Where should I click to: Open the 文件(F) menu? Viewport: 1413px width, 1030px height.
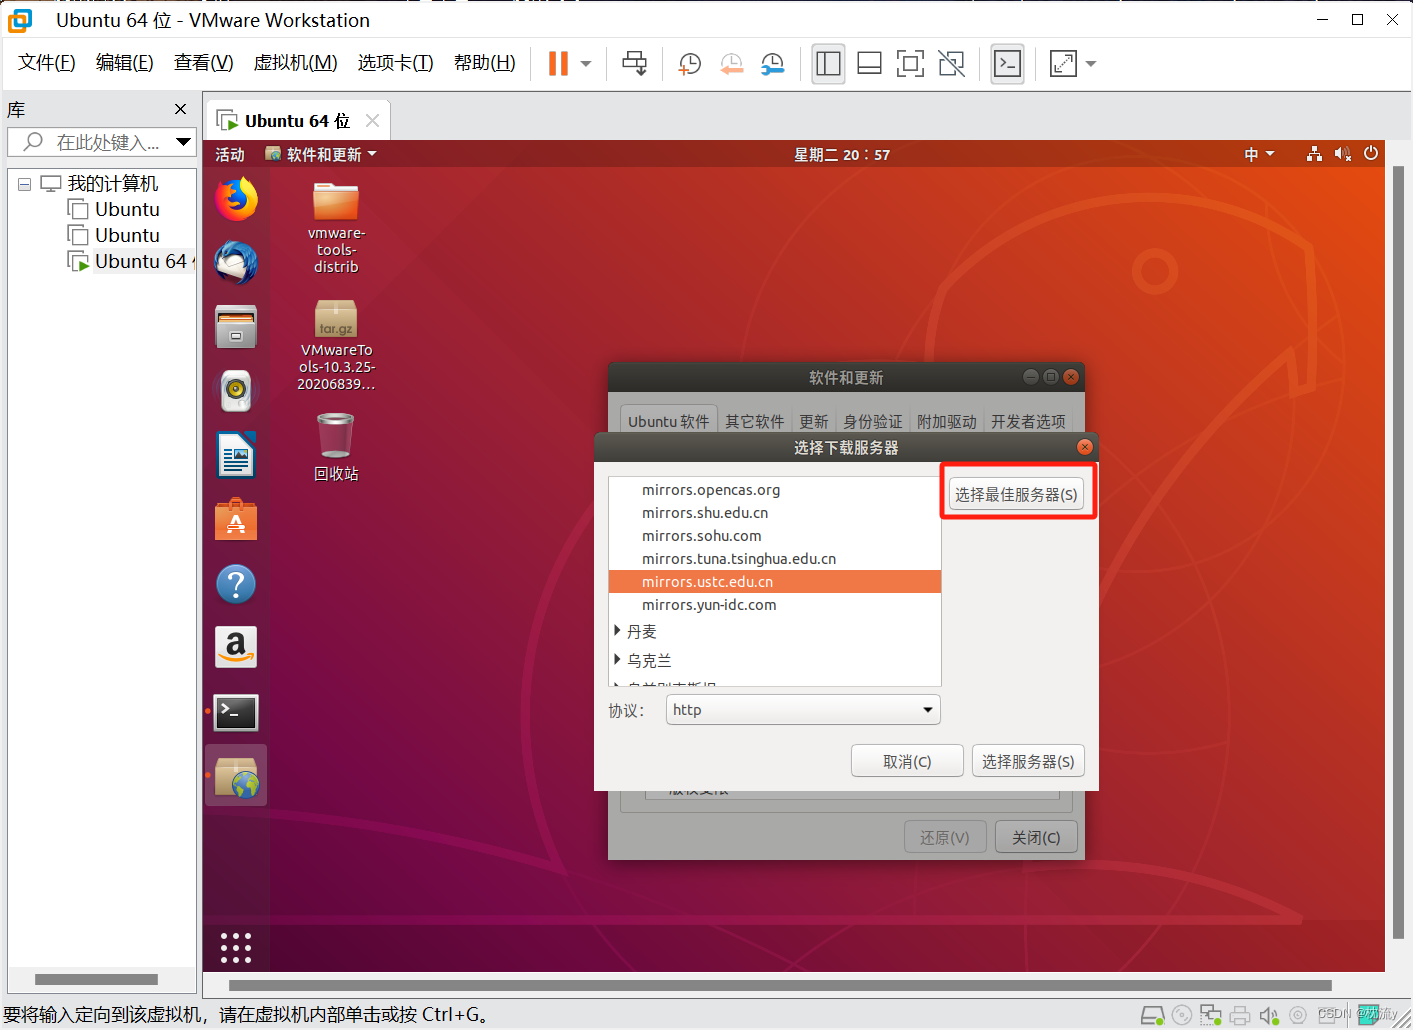[47, 63]
